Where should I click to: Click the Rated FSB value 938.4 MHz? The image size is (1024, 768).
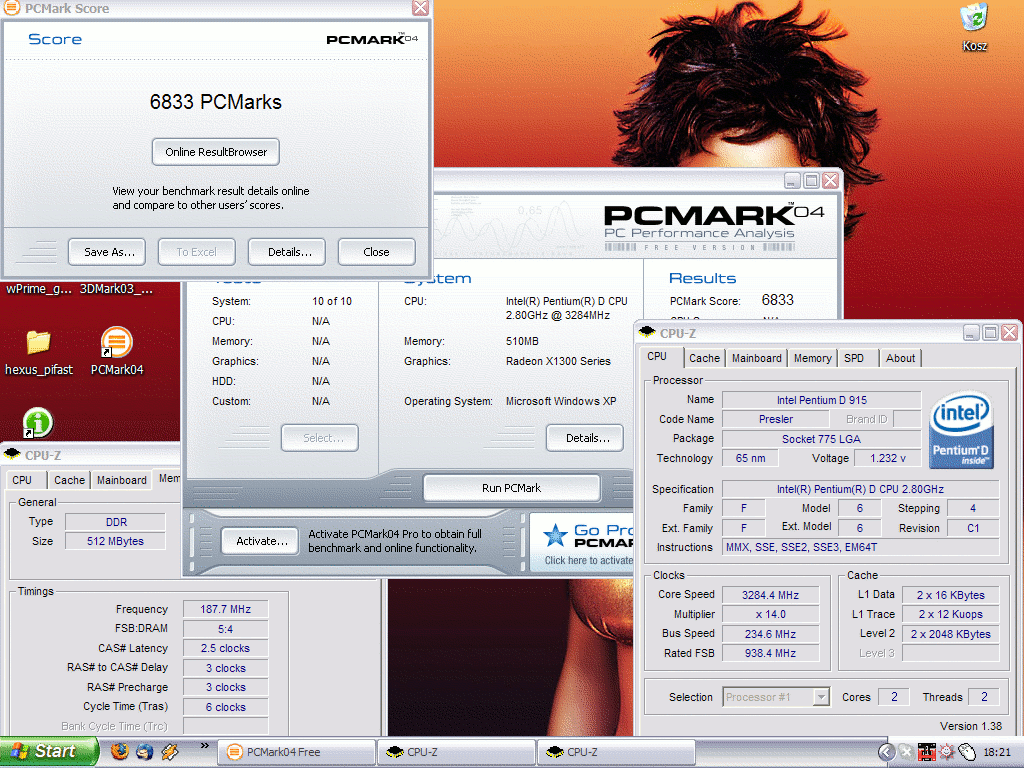tap(770, 652)
